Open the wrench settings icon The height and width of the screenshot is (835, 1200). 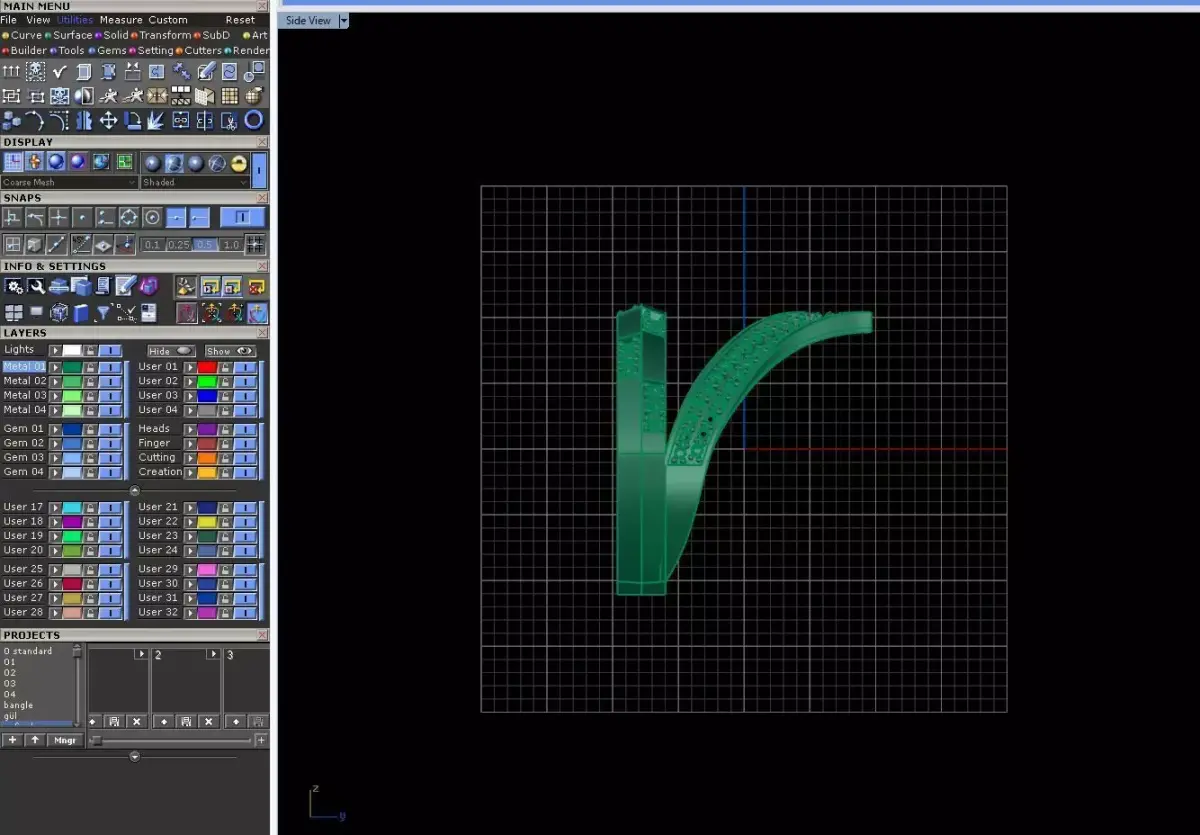37,287
